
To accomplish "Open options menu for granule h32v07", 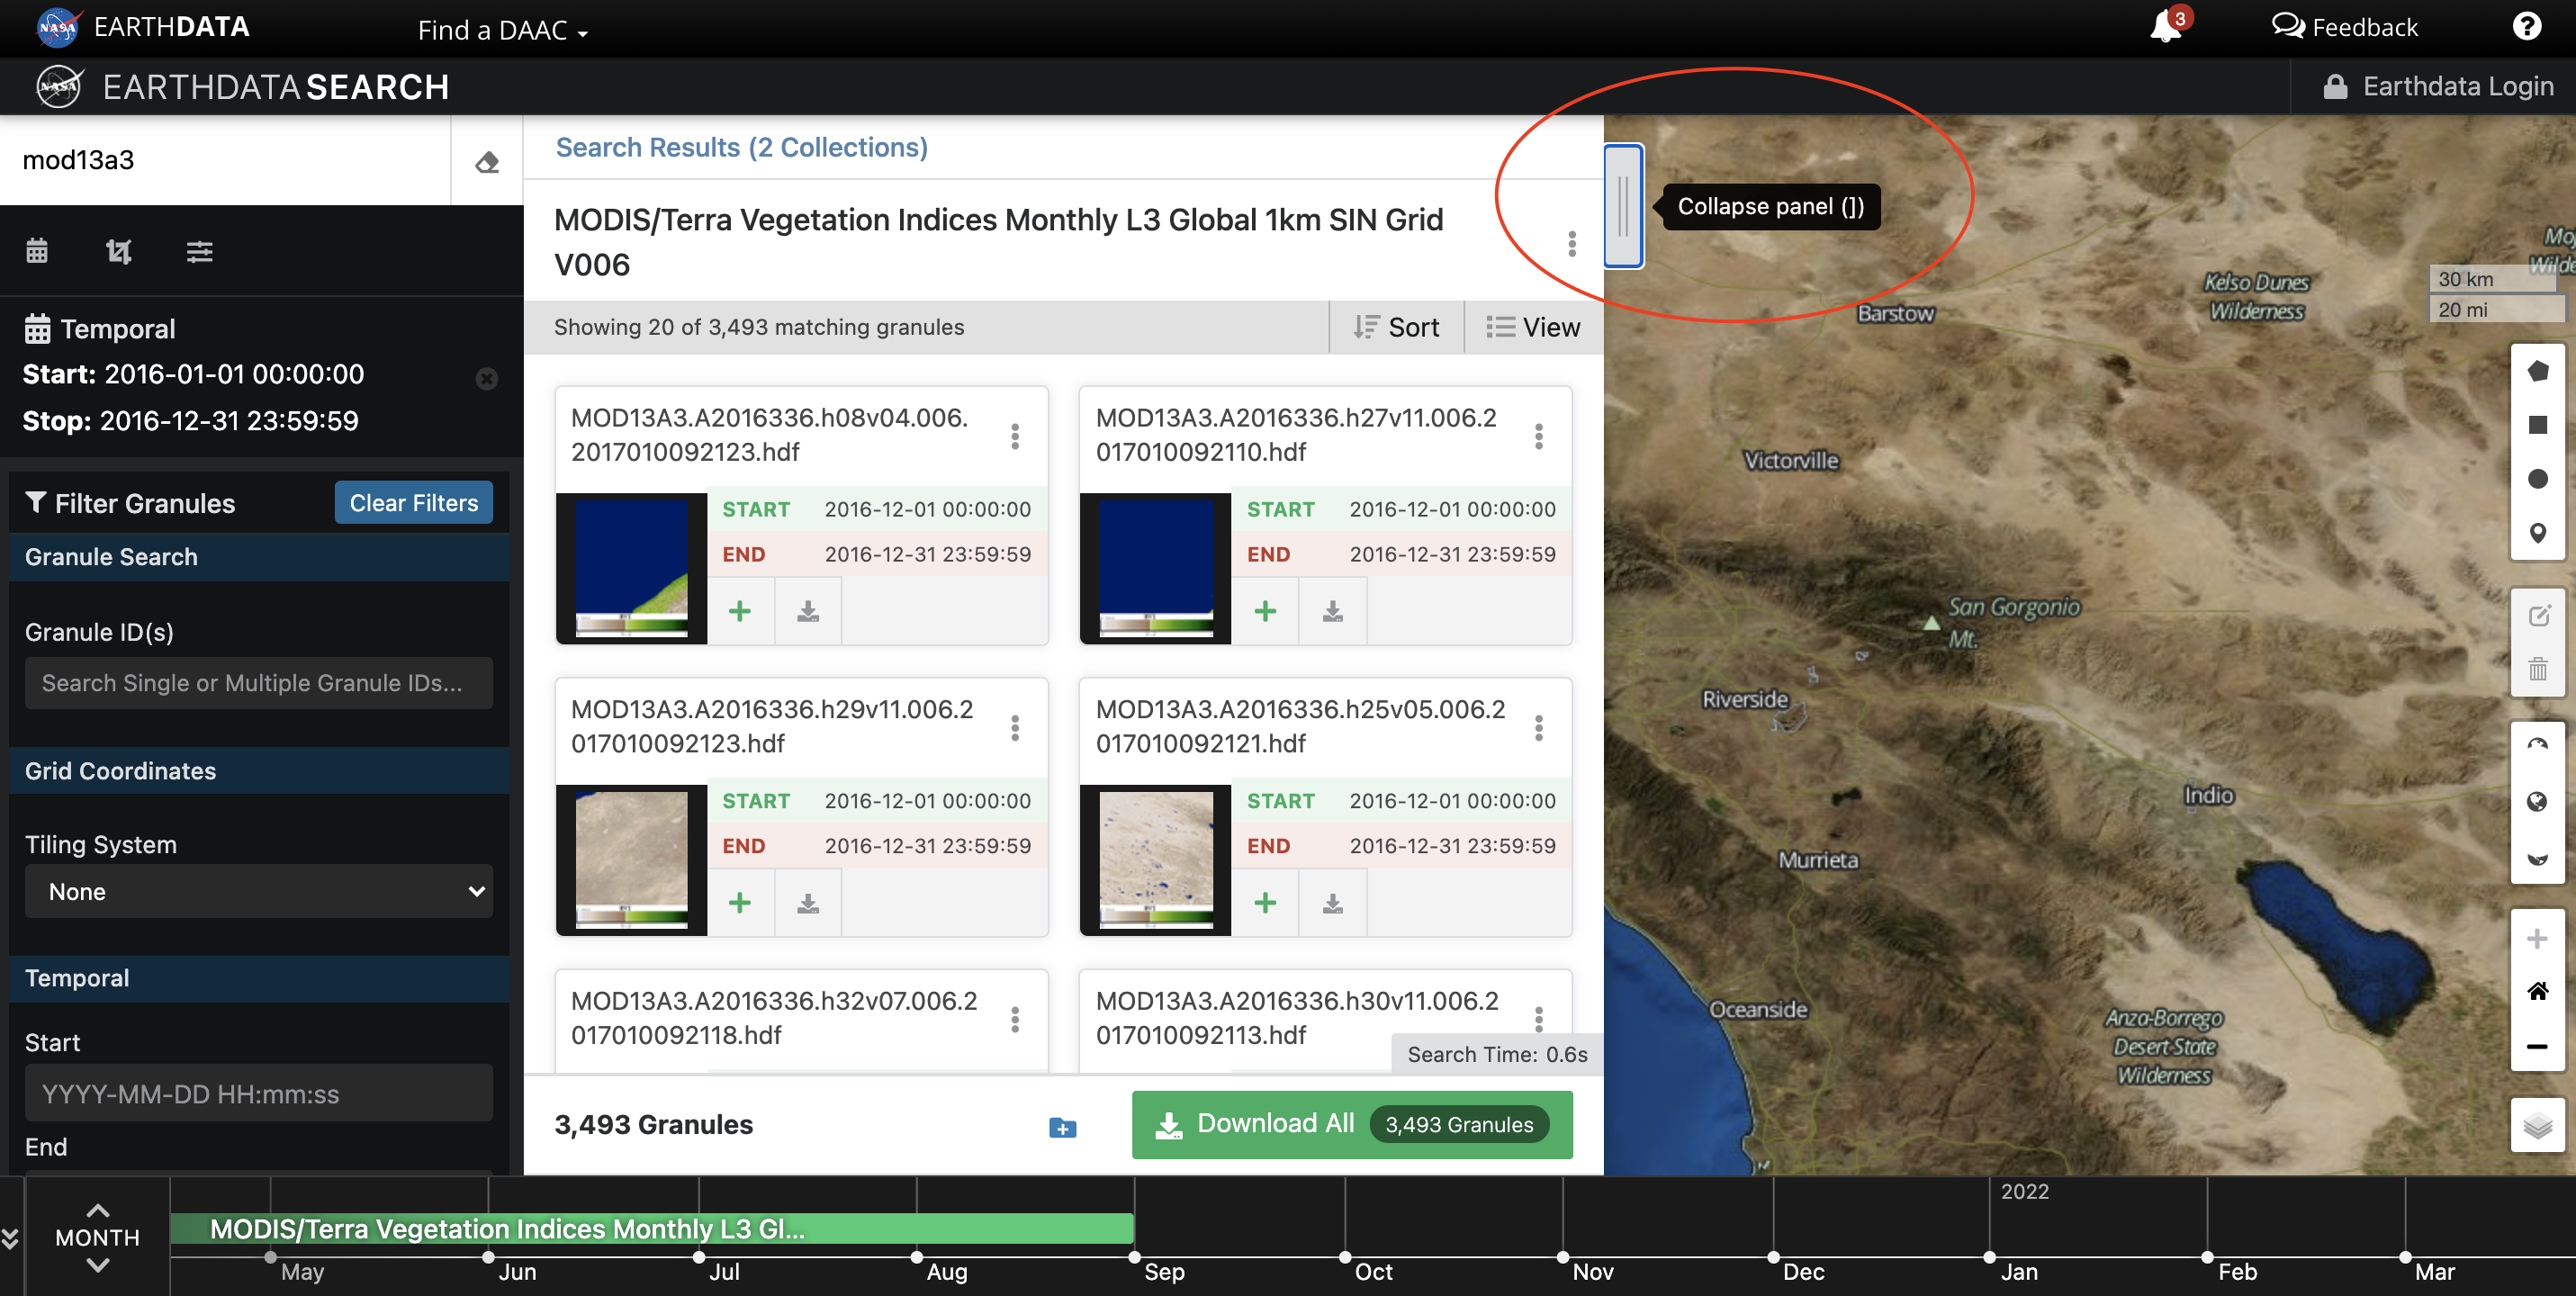I will pyautogui.click(x=1015, y=1019).
